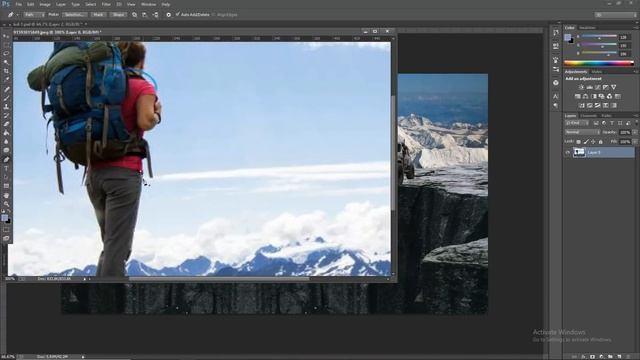Add a Brightness/Contrast adjustment
The image size is (640, 360).
click(x=581, y=87)
